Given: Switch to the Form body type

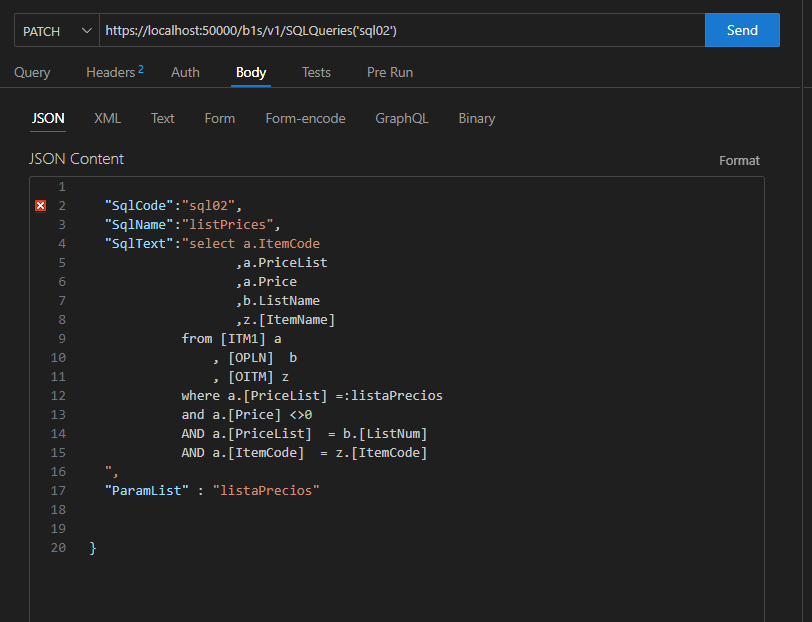Looking at the screenshot, I should click(219, 118).
